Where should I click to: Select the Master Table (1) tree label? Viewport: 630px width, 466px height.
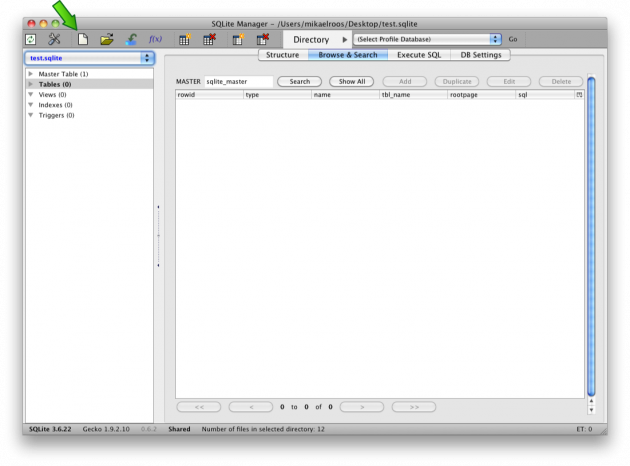coord(63,74)
